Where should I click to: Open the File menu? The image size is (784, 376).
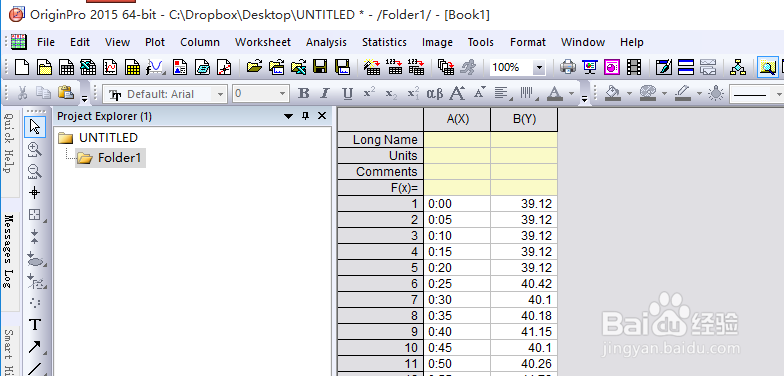coord(46,42)
